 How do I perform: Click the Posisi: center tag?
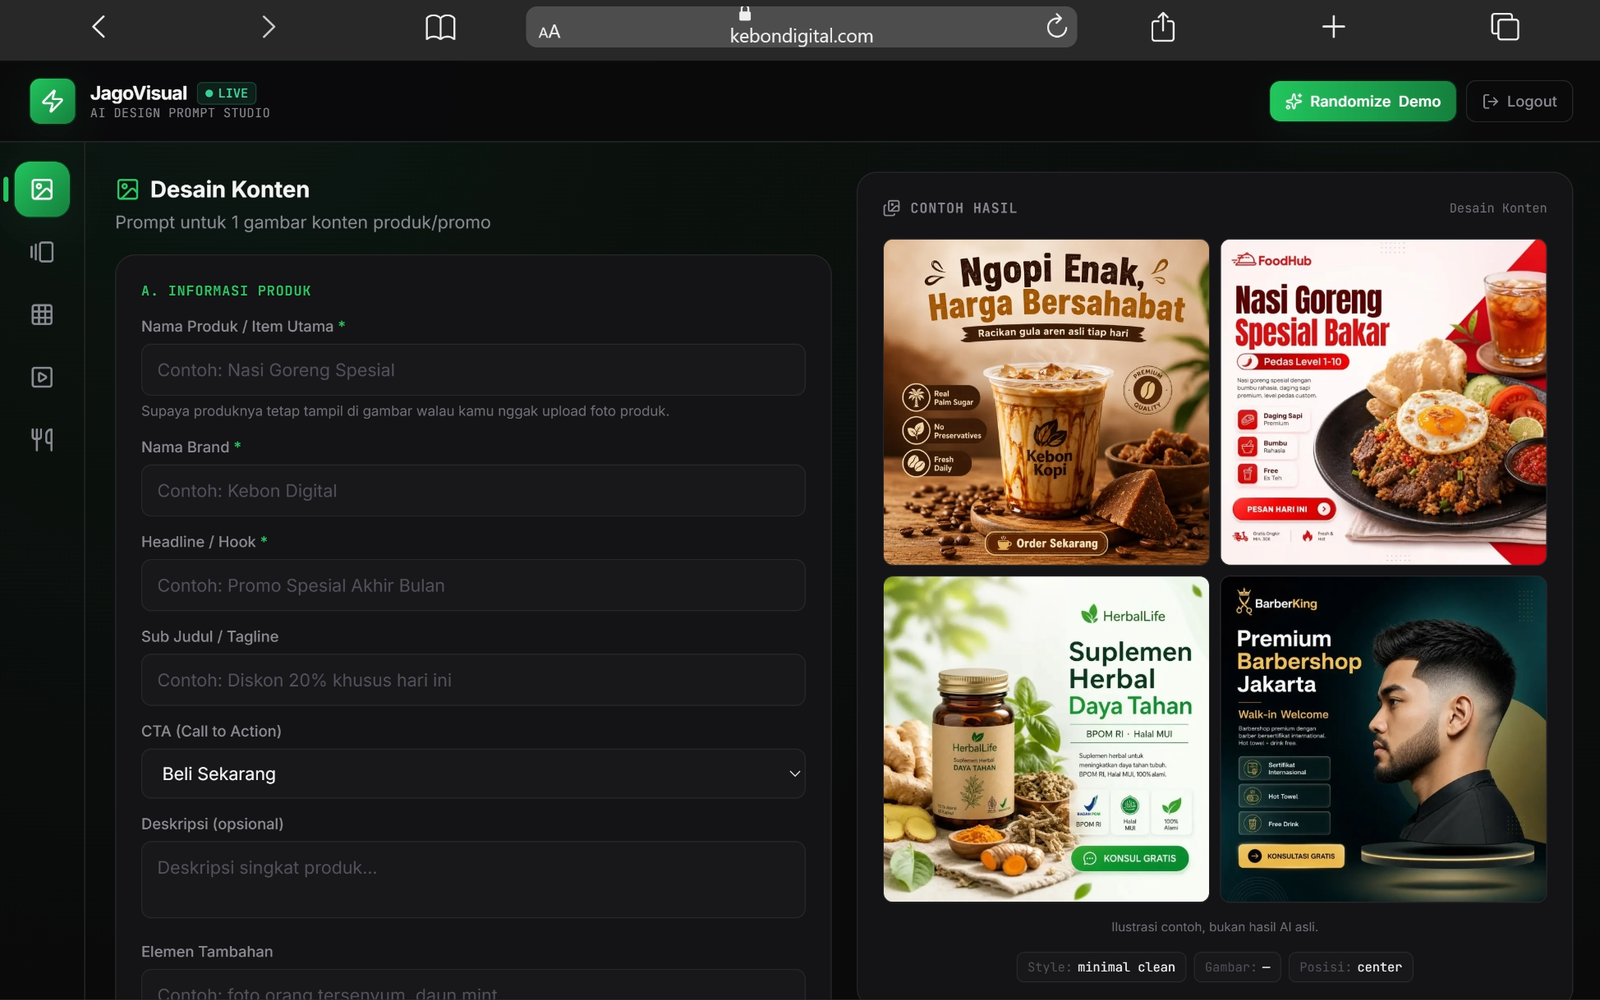pyautogui.click(x=1350, y=967)
